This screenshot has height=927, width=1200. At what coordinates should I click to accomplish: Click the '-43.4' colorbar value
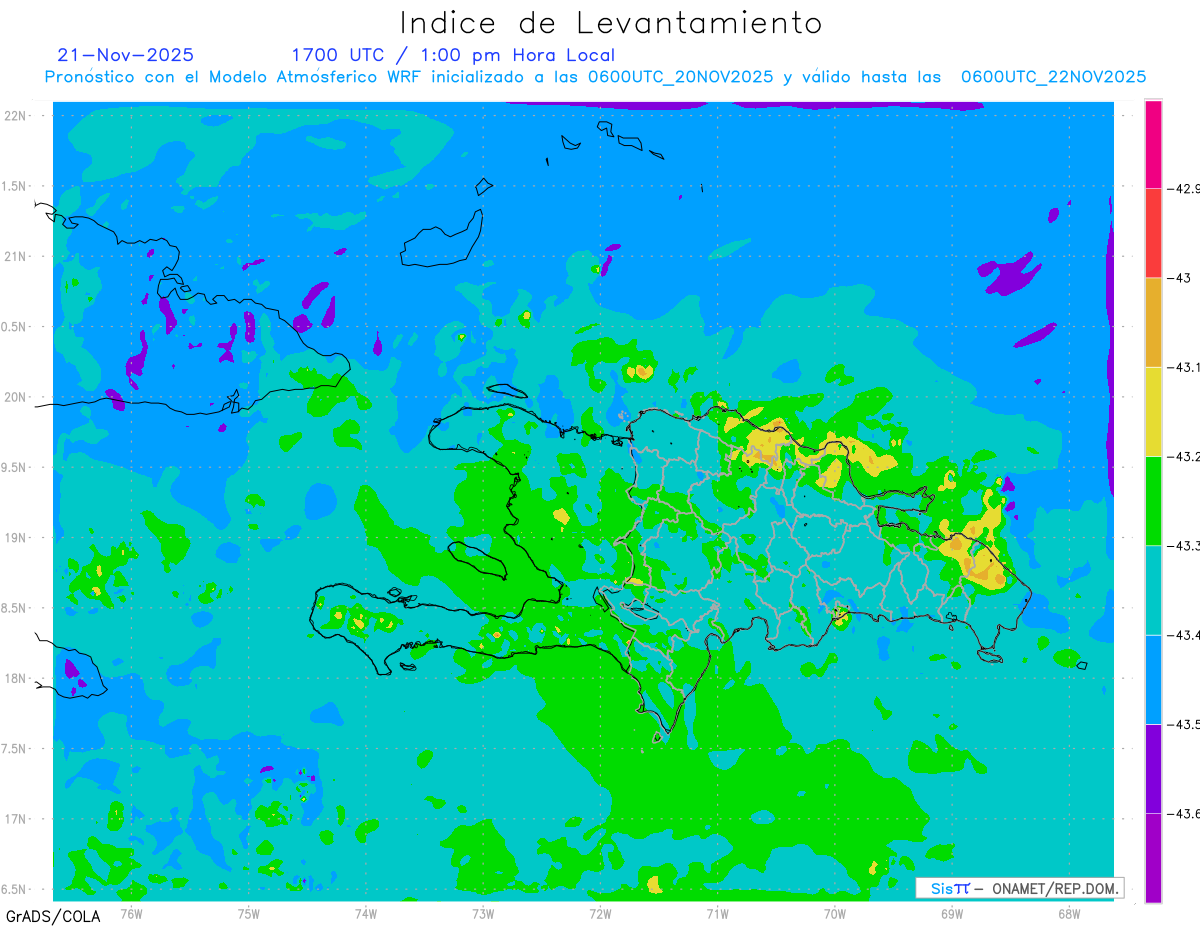point(1185,635)
